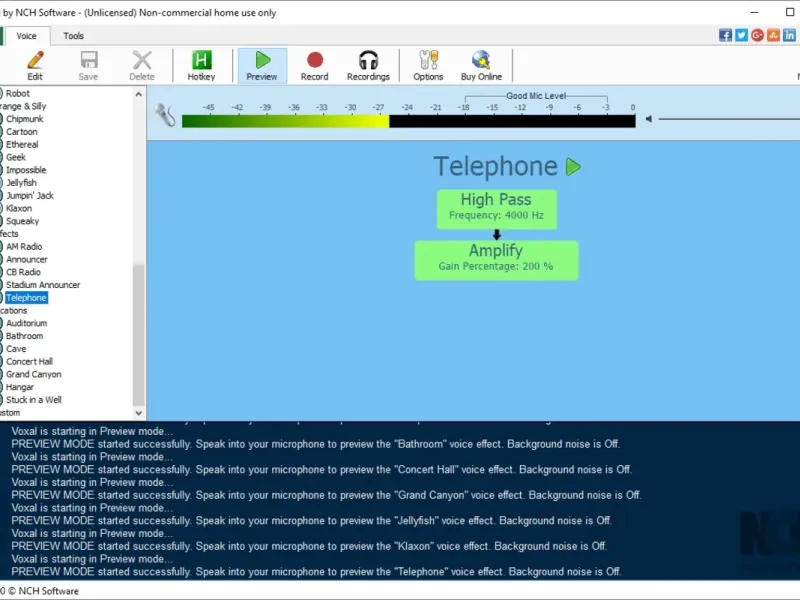
Task: Share on Twitter icon
Action: (741, 35)
